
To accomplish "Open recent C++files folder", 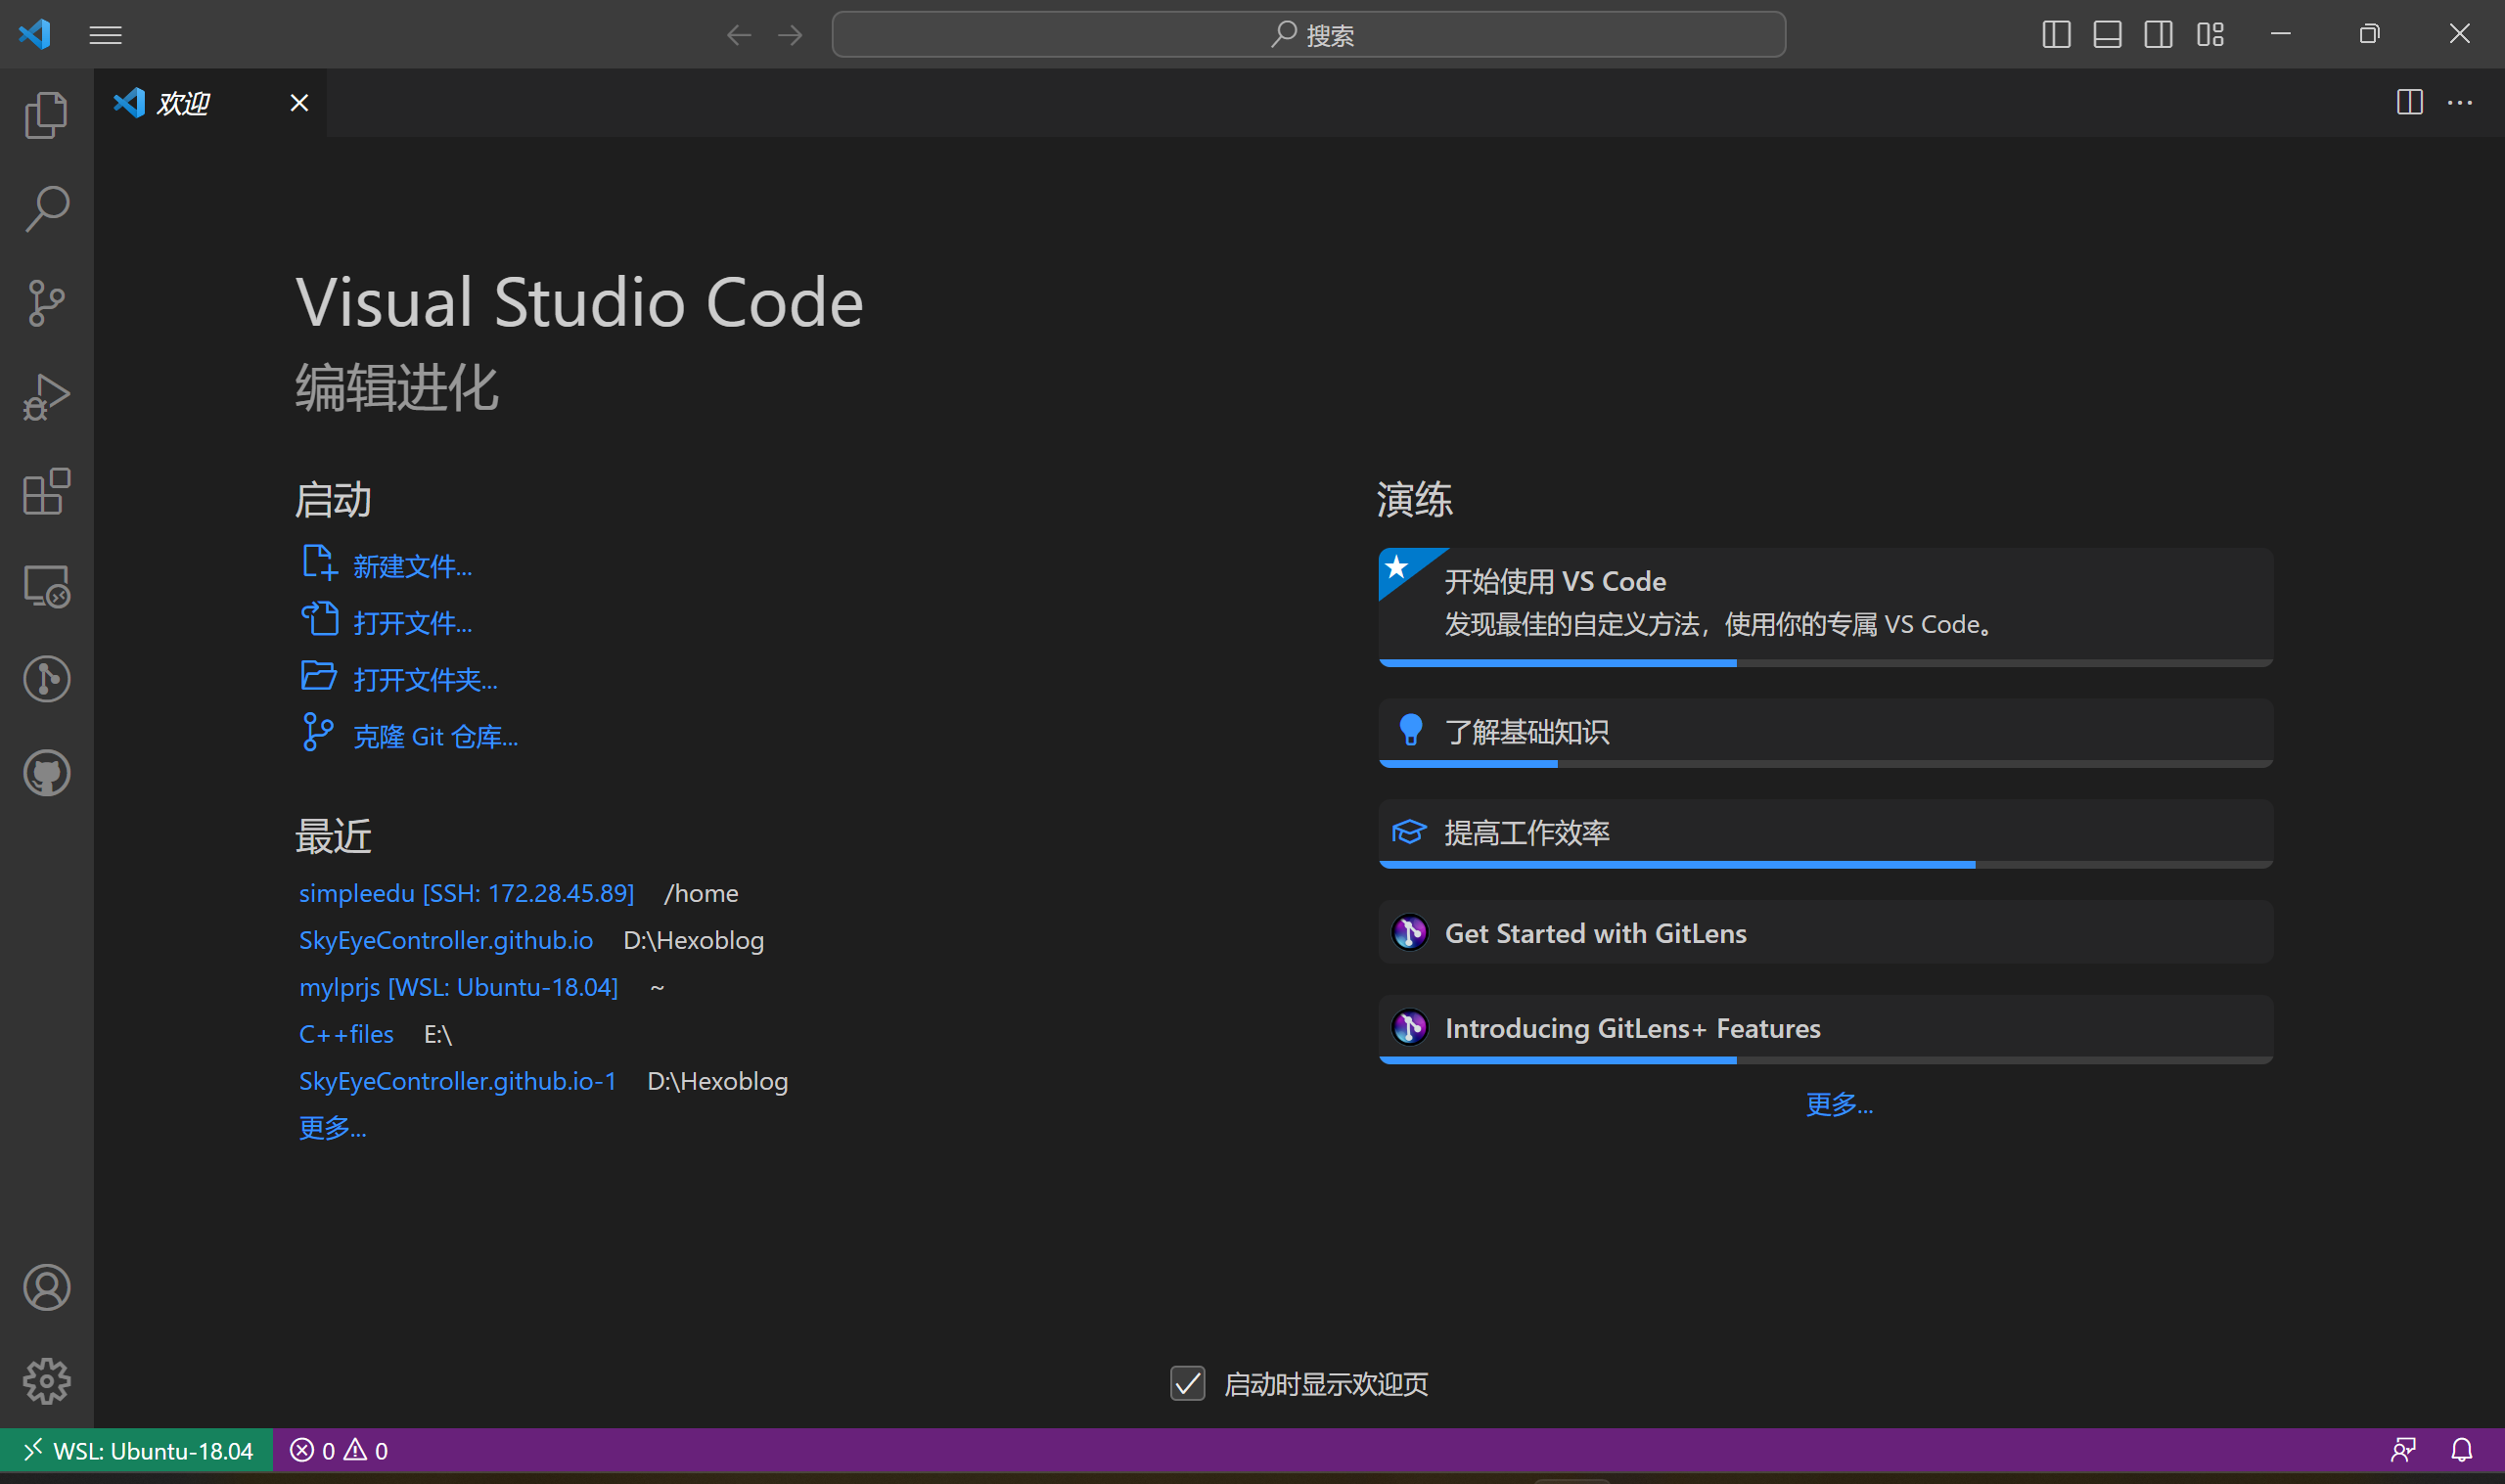I will click(346, 1034).
